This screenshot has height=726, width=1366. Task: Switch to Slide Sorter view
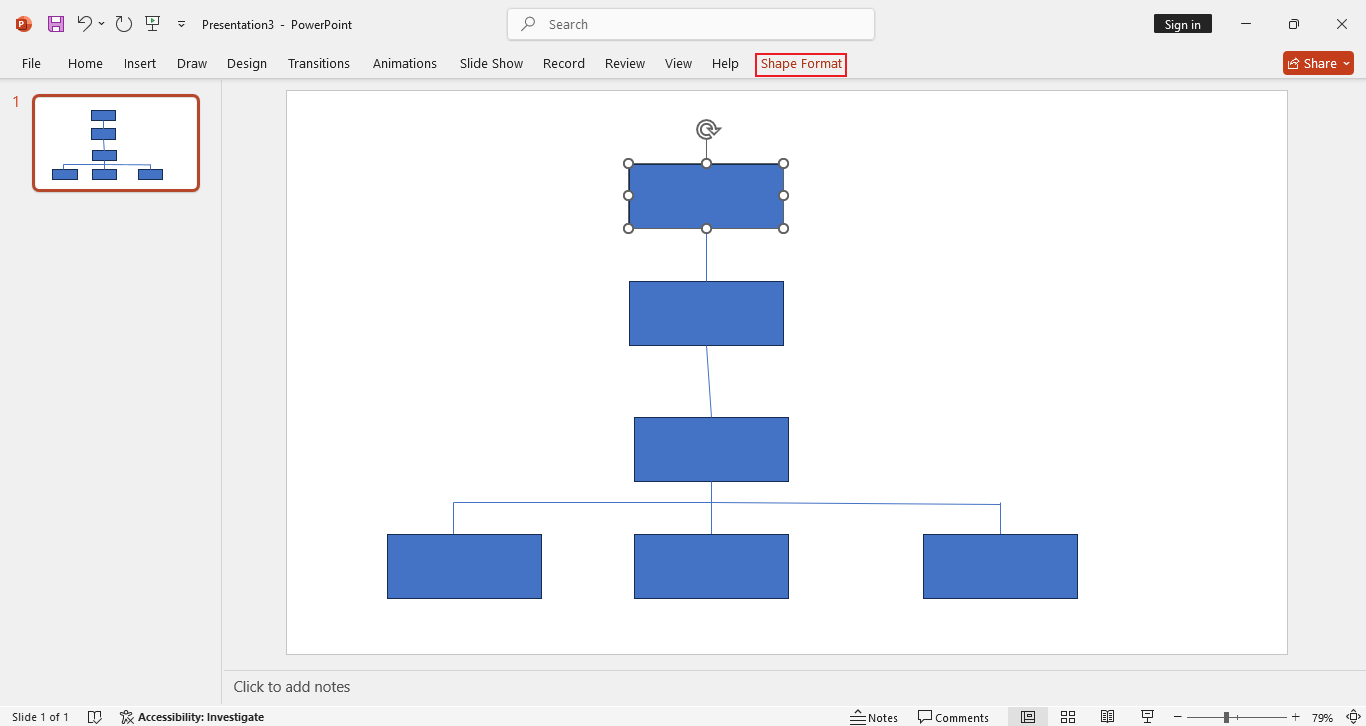[x=1068, y=716]
